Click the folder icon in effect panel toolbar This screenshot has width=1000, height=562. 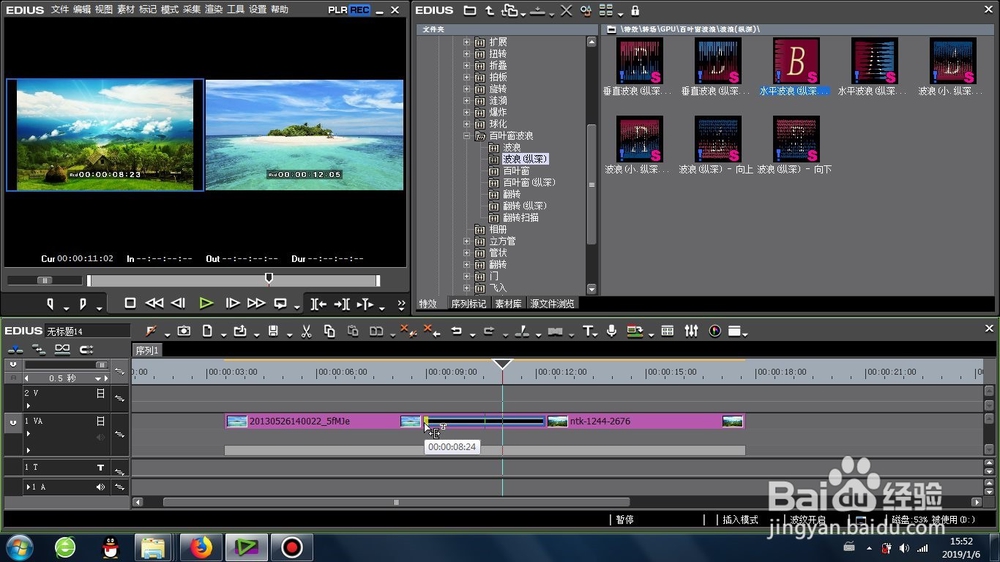(x=470, y=10)
